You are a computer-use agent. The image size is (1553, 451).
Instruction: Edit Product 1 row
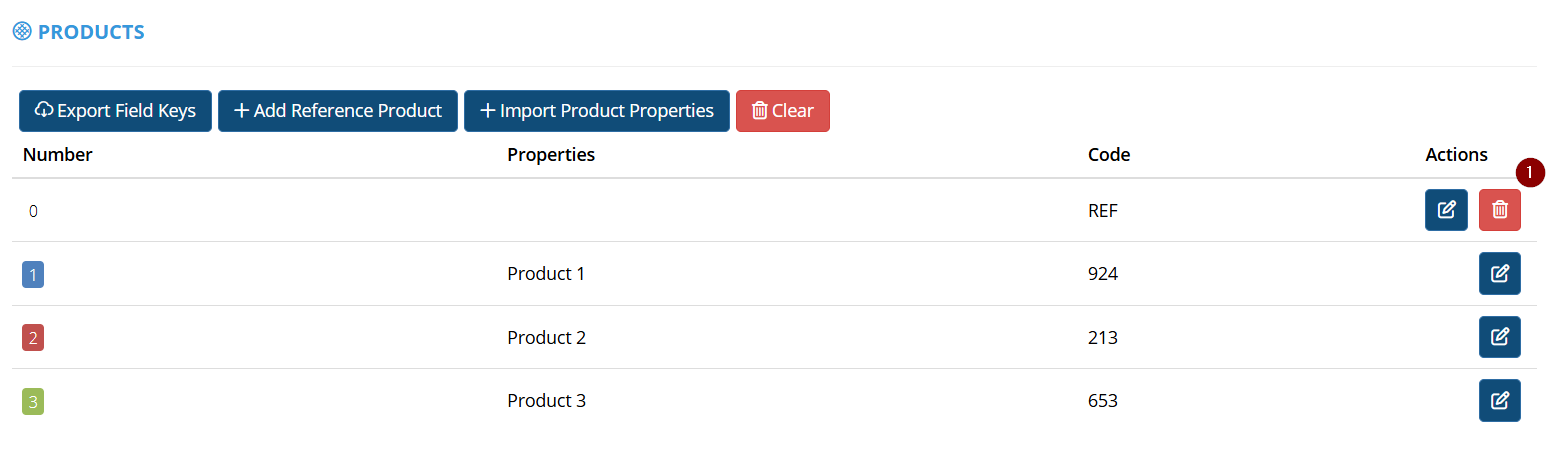point(1499,274)
